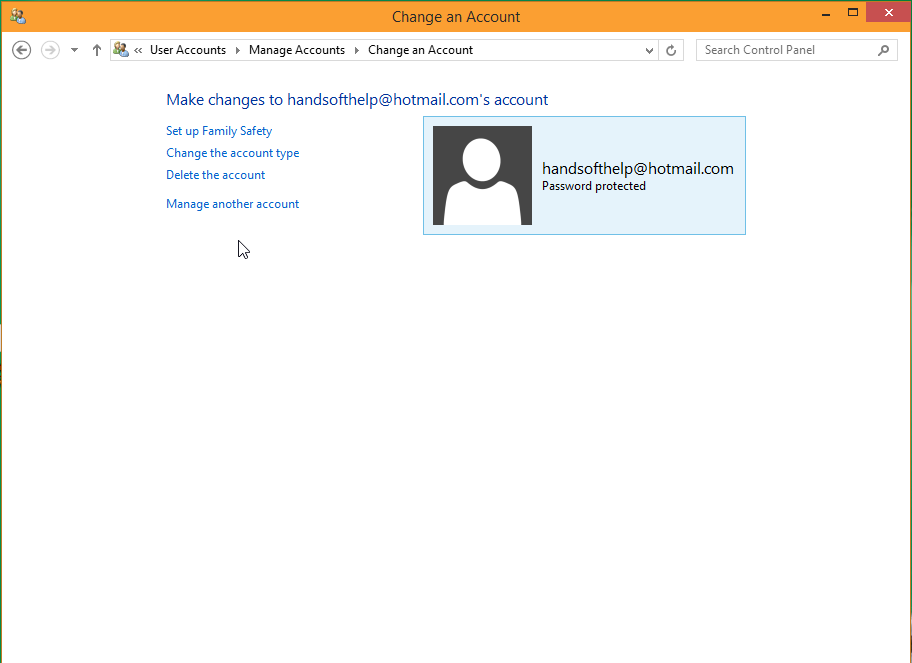912x663 pixels.
Task: Click the Make changes heading text
Action: click(357, 100)
